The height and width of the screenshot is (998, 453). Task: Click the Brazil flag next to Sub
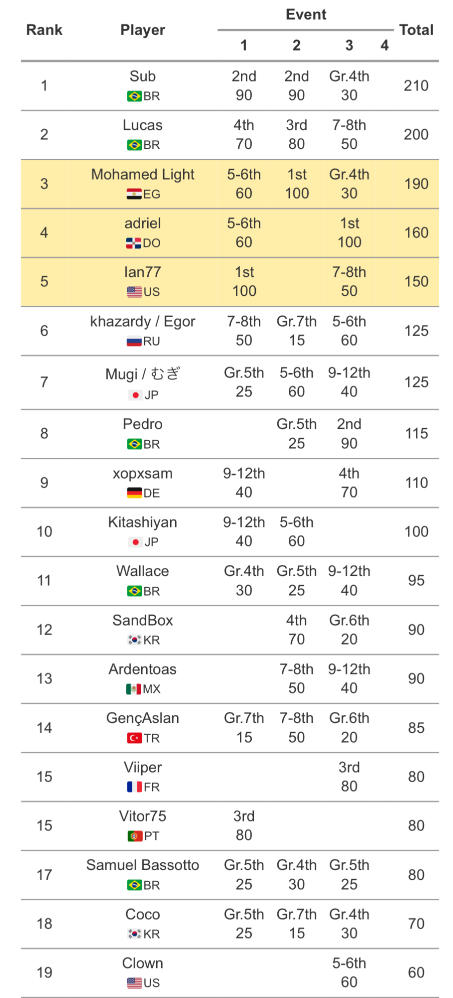tap(134, 96)
